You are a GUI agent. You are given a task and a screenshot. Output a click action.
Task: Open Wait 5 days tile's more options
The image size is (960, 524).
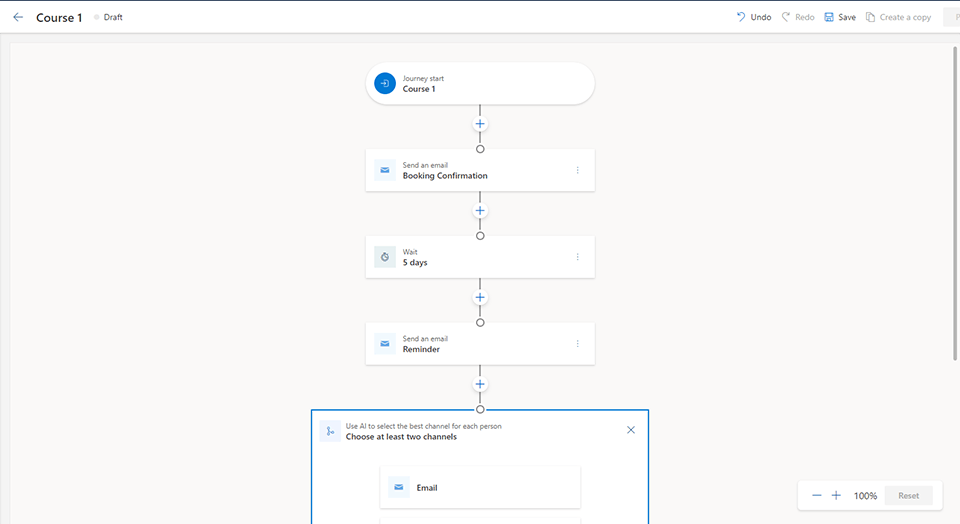(x=577, y=257)
